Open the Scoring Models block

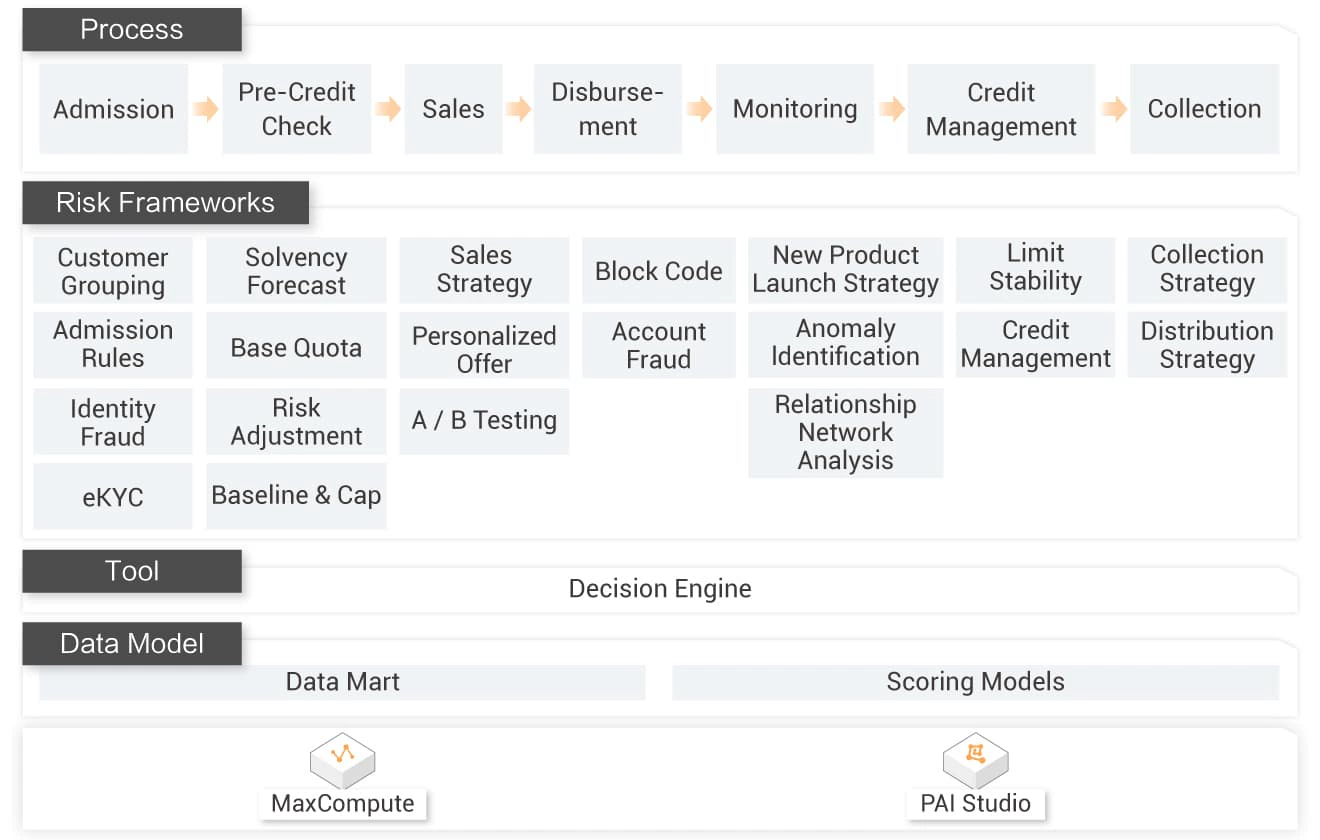[x=975, y=682]
